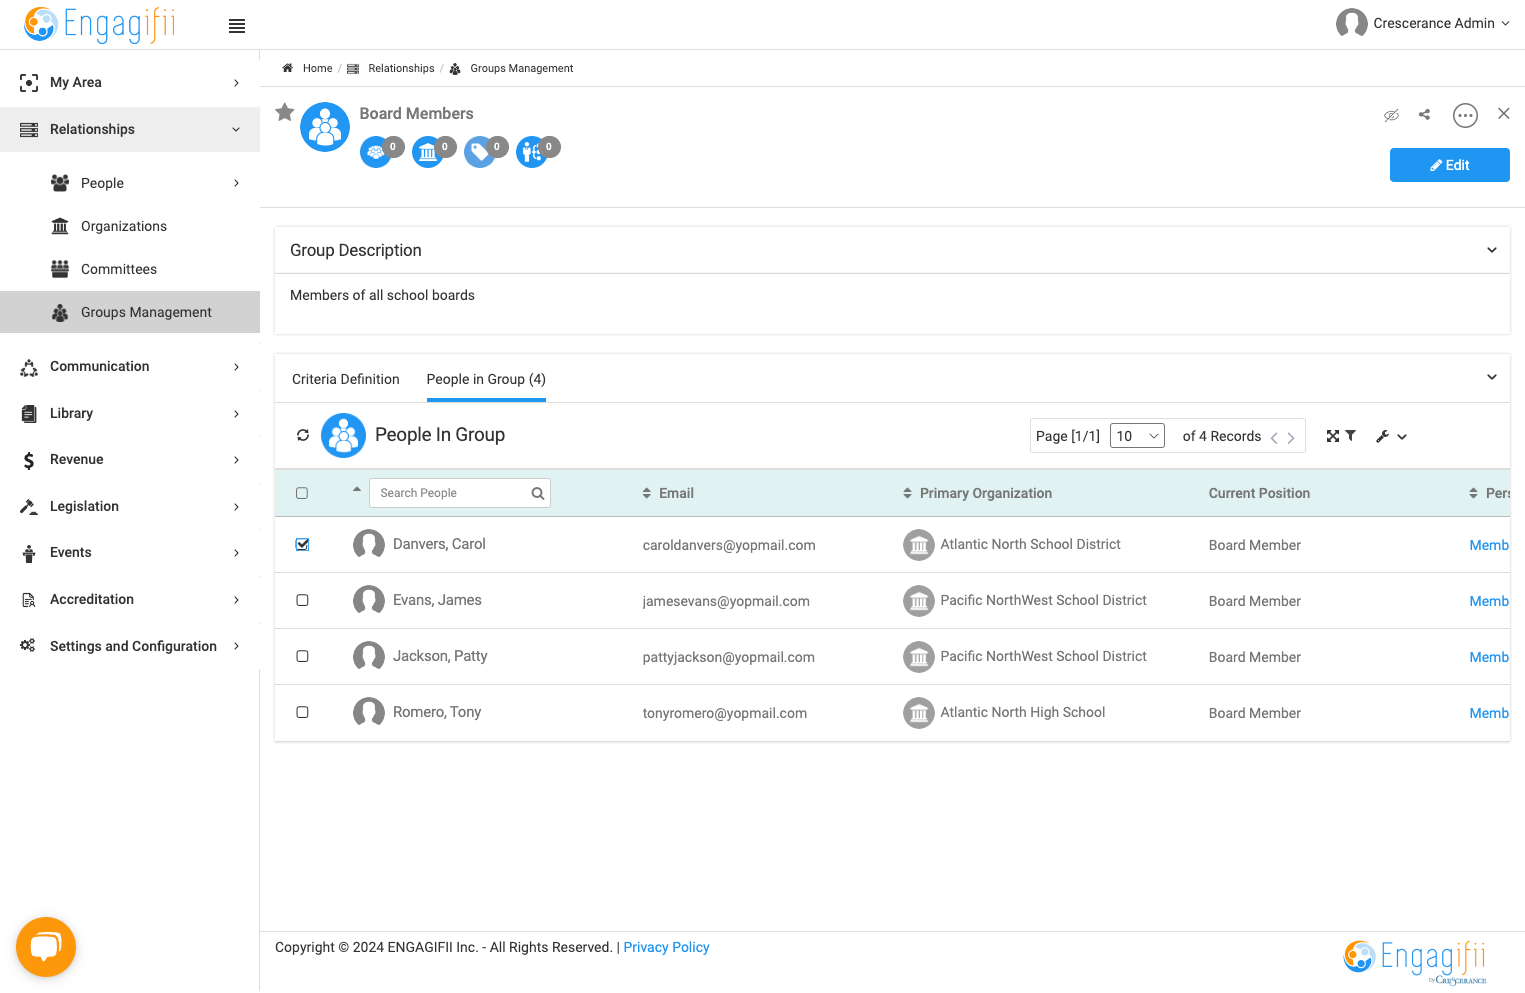Open the chat support bubble
The height and width of the screenshot is (993, 1525).
tap(46, 947)
